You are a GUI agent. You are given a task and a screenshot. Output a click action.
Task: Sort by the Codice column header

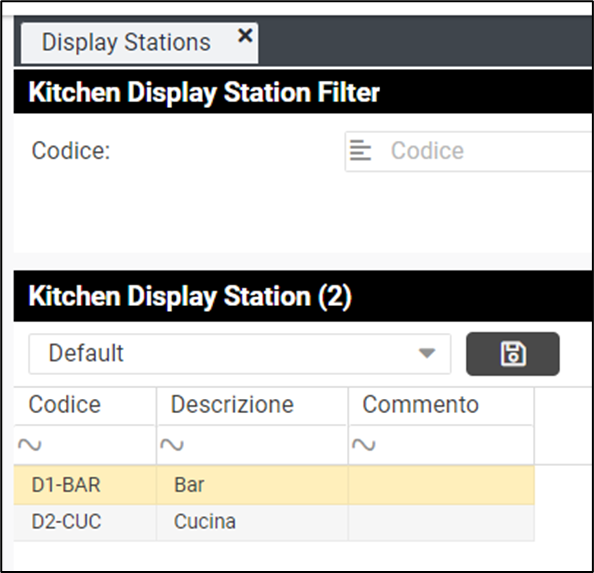(65, 404)
